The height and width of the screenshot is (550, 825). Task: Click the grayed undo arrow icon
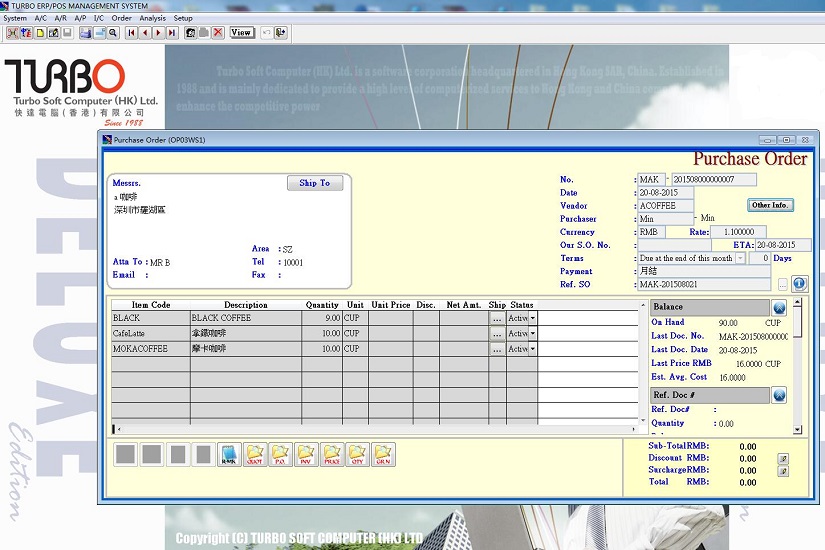(x=267, y=33)
